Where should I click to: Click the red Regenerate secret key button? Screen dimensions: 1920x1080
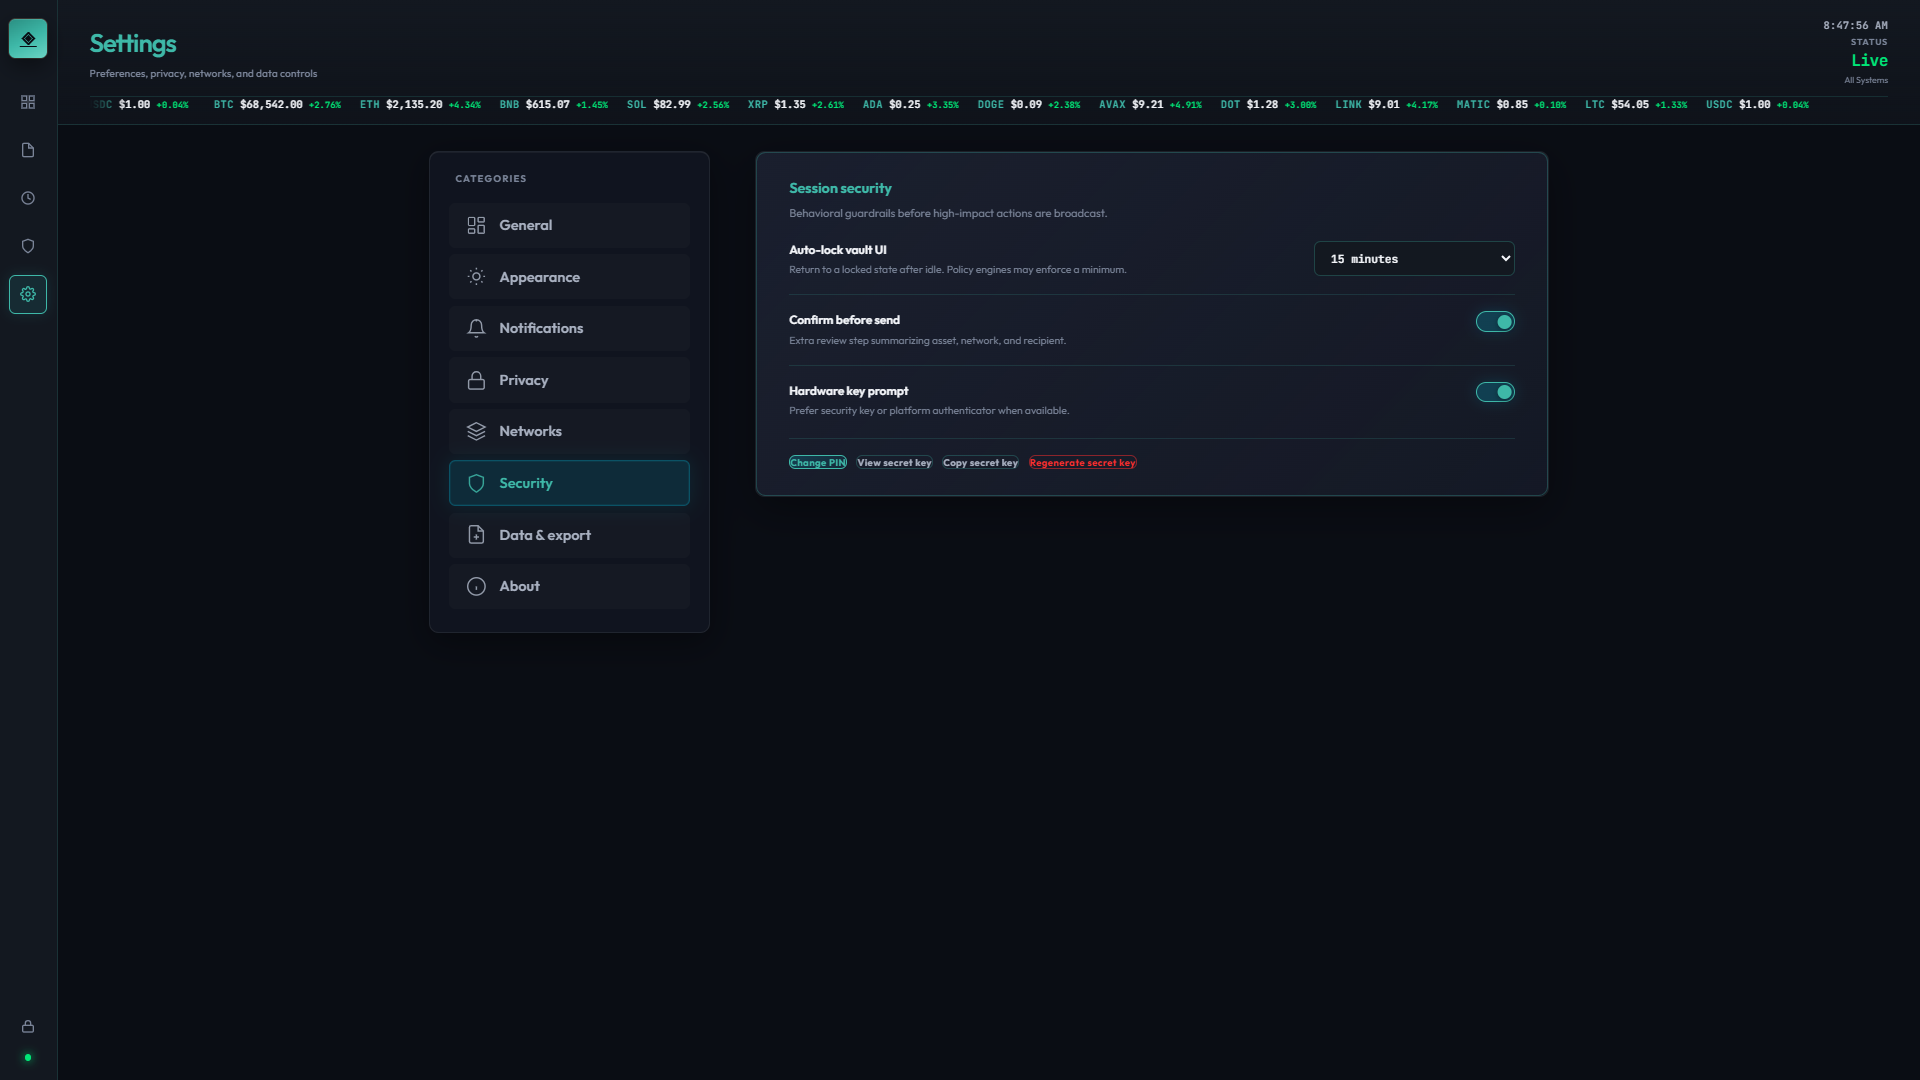click(x=1082, y=462)
